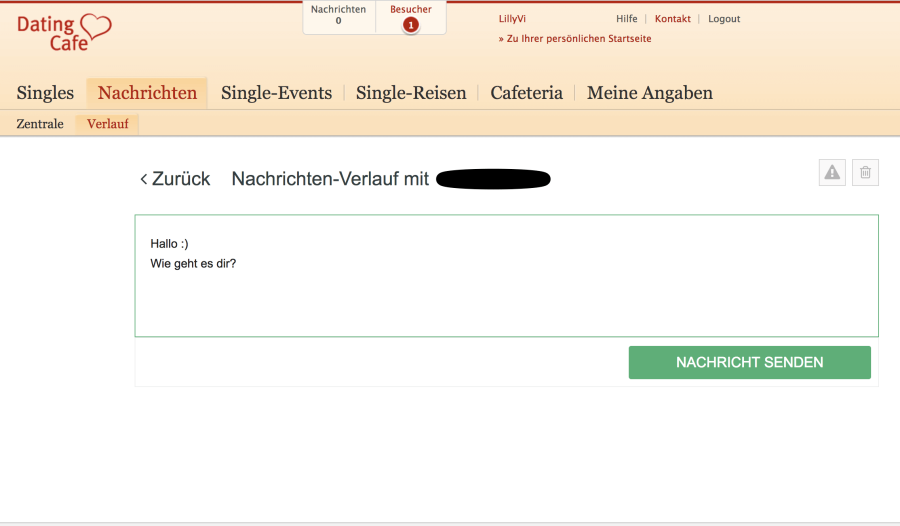Report conversation with the warning triangle icon
Image resolution: width=900 pixels, height=526 pixels.
point(832,172)
